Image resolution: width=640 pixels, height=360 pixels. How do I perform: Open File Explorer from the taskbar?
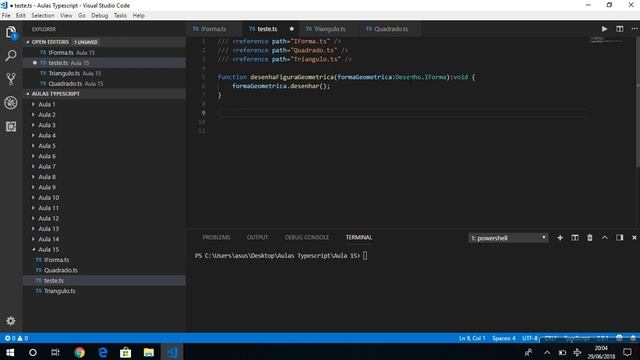[149, 352]
